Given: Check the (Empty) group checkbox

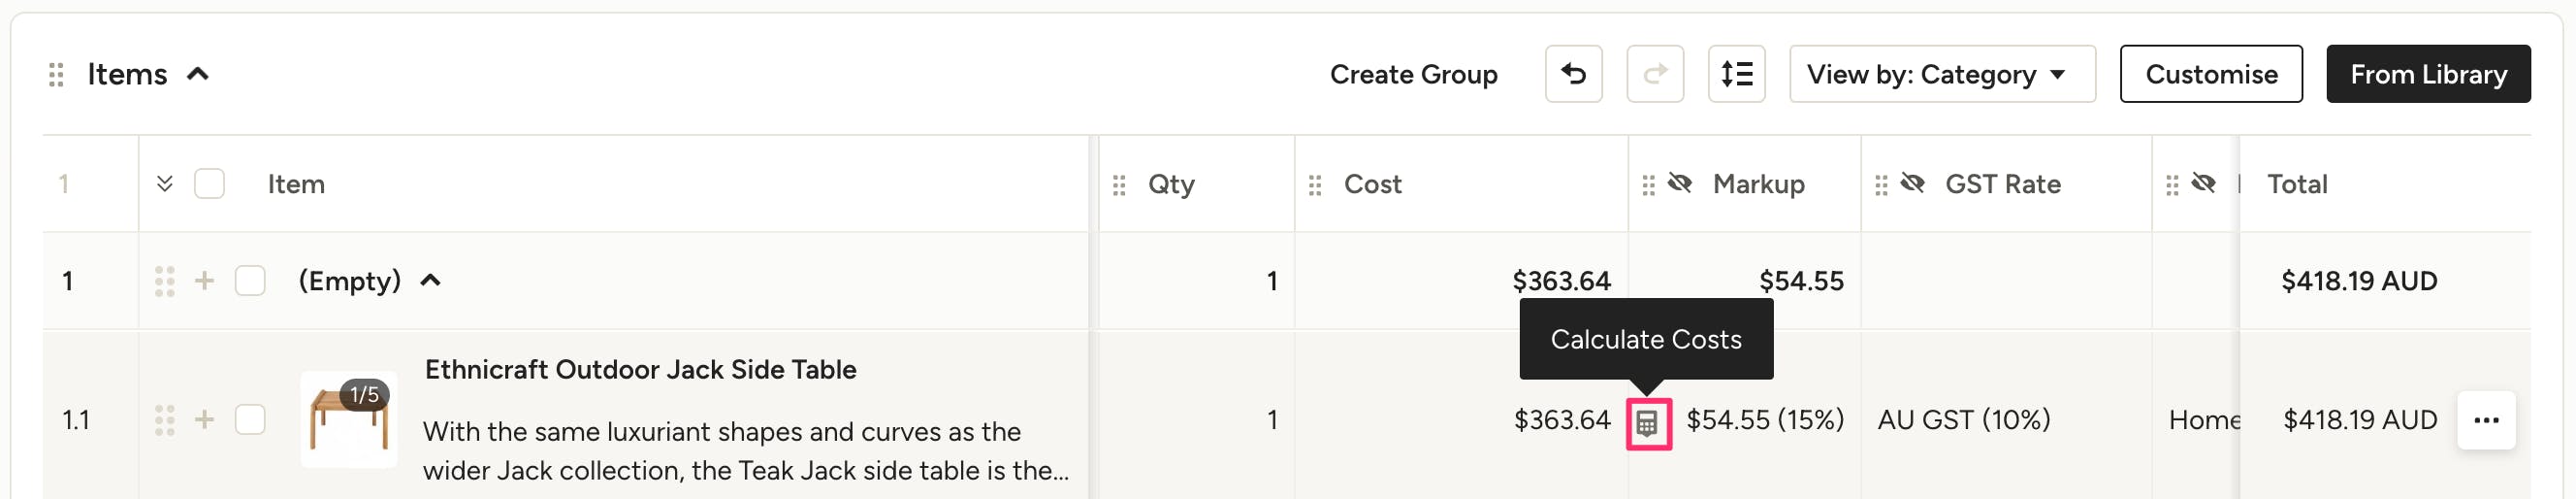Looking at the screenshot, I should (250, 281).
